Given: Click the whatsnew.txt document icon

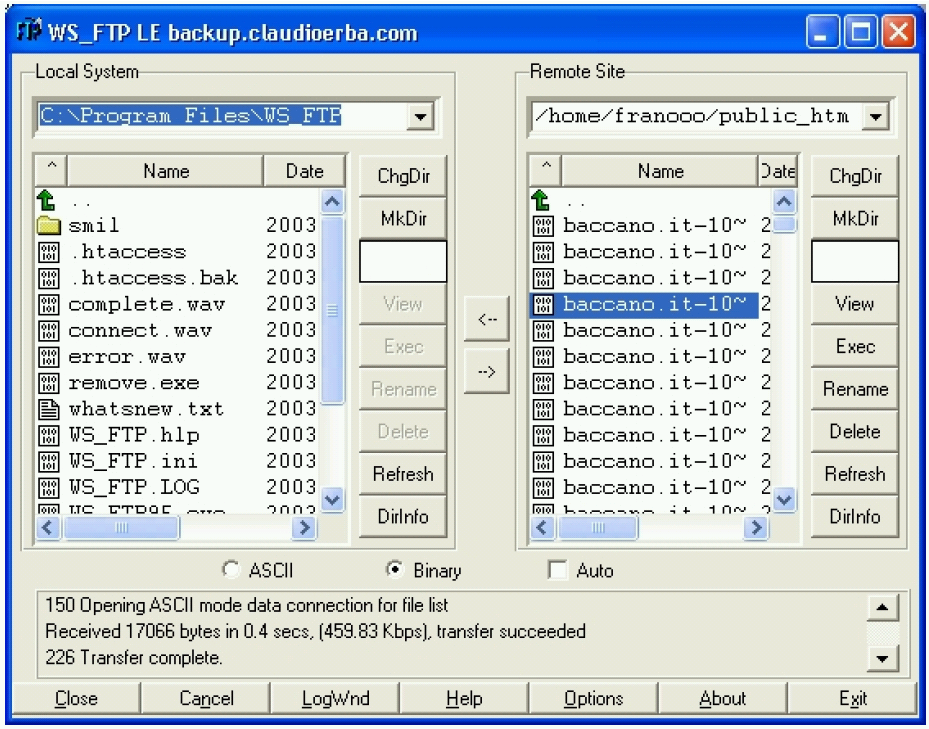Looking at the screenshot, I should (49, 409).
